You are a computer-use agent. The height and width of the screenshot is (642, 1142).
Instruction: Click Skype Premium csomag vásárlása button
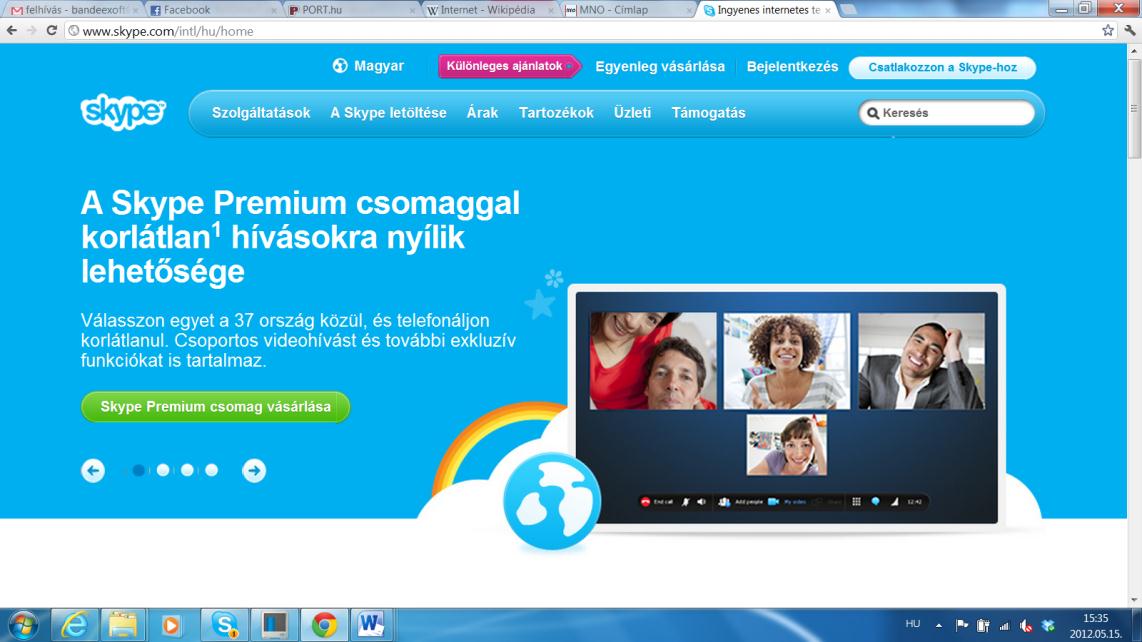click(216, 407)
